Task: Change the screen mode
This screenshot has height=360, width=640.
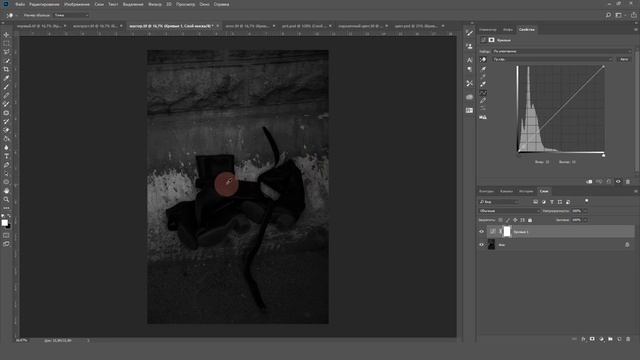Action: coord(6,244)
